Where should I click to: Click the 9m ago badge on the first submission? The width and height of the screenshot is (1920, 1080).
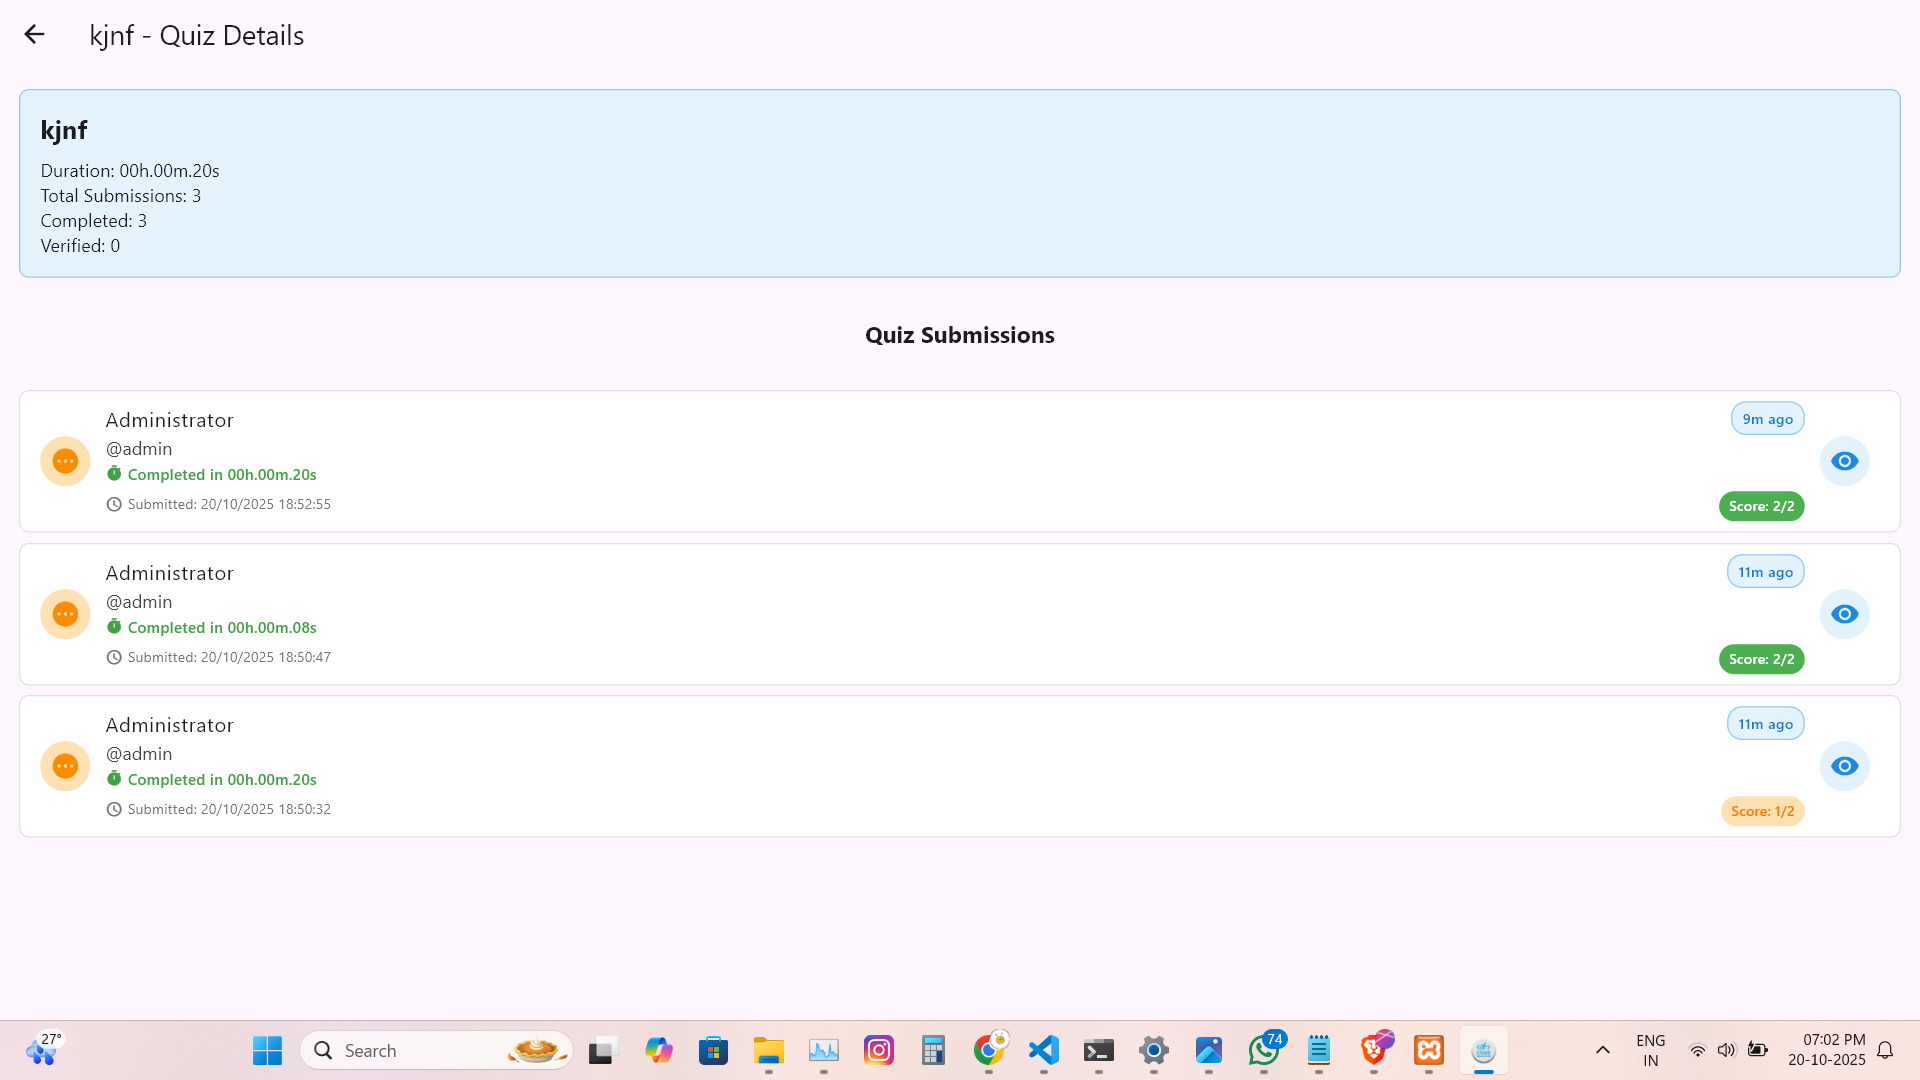pos(1767,418)
